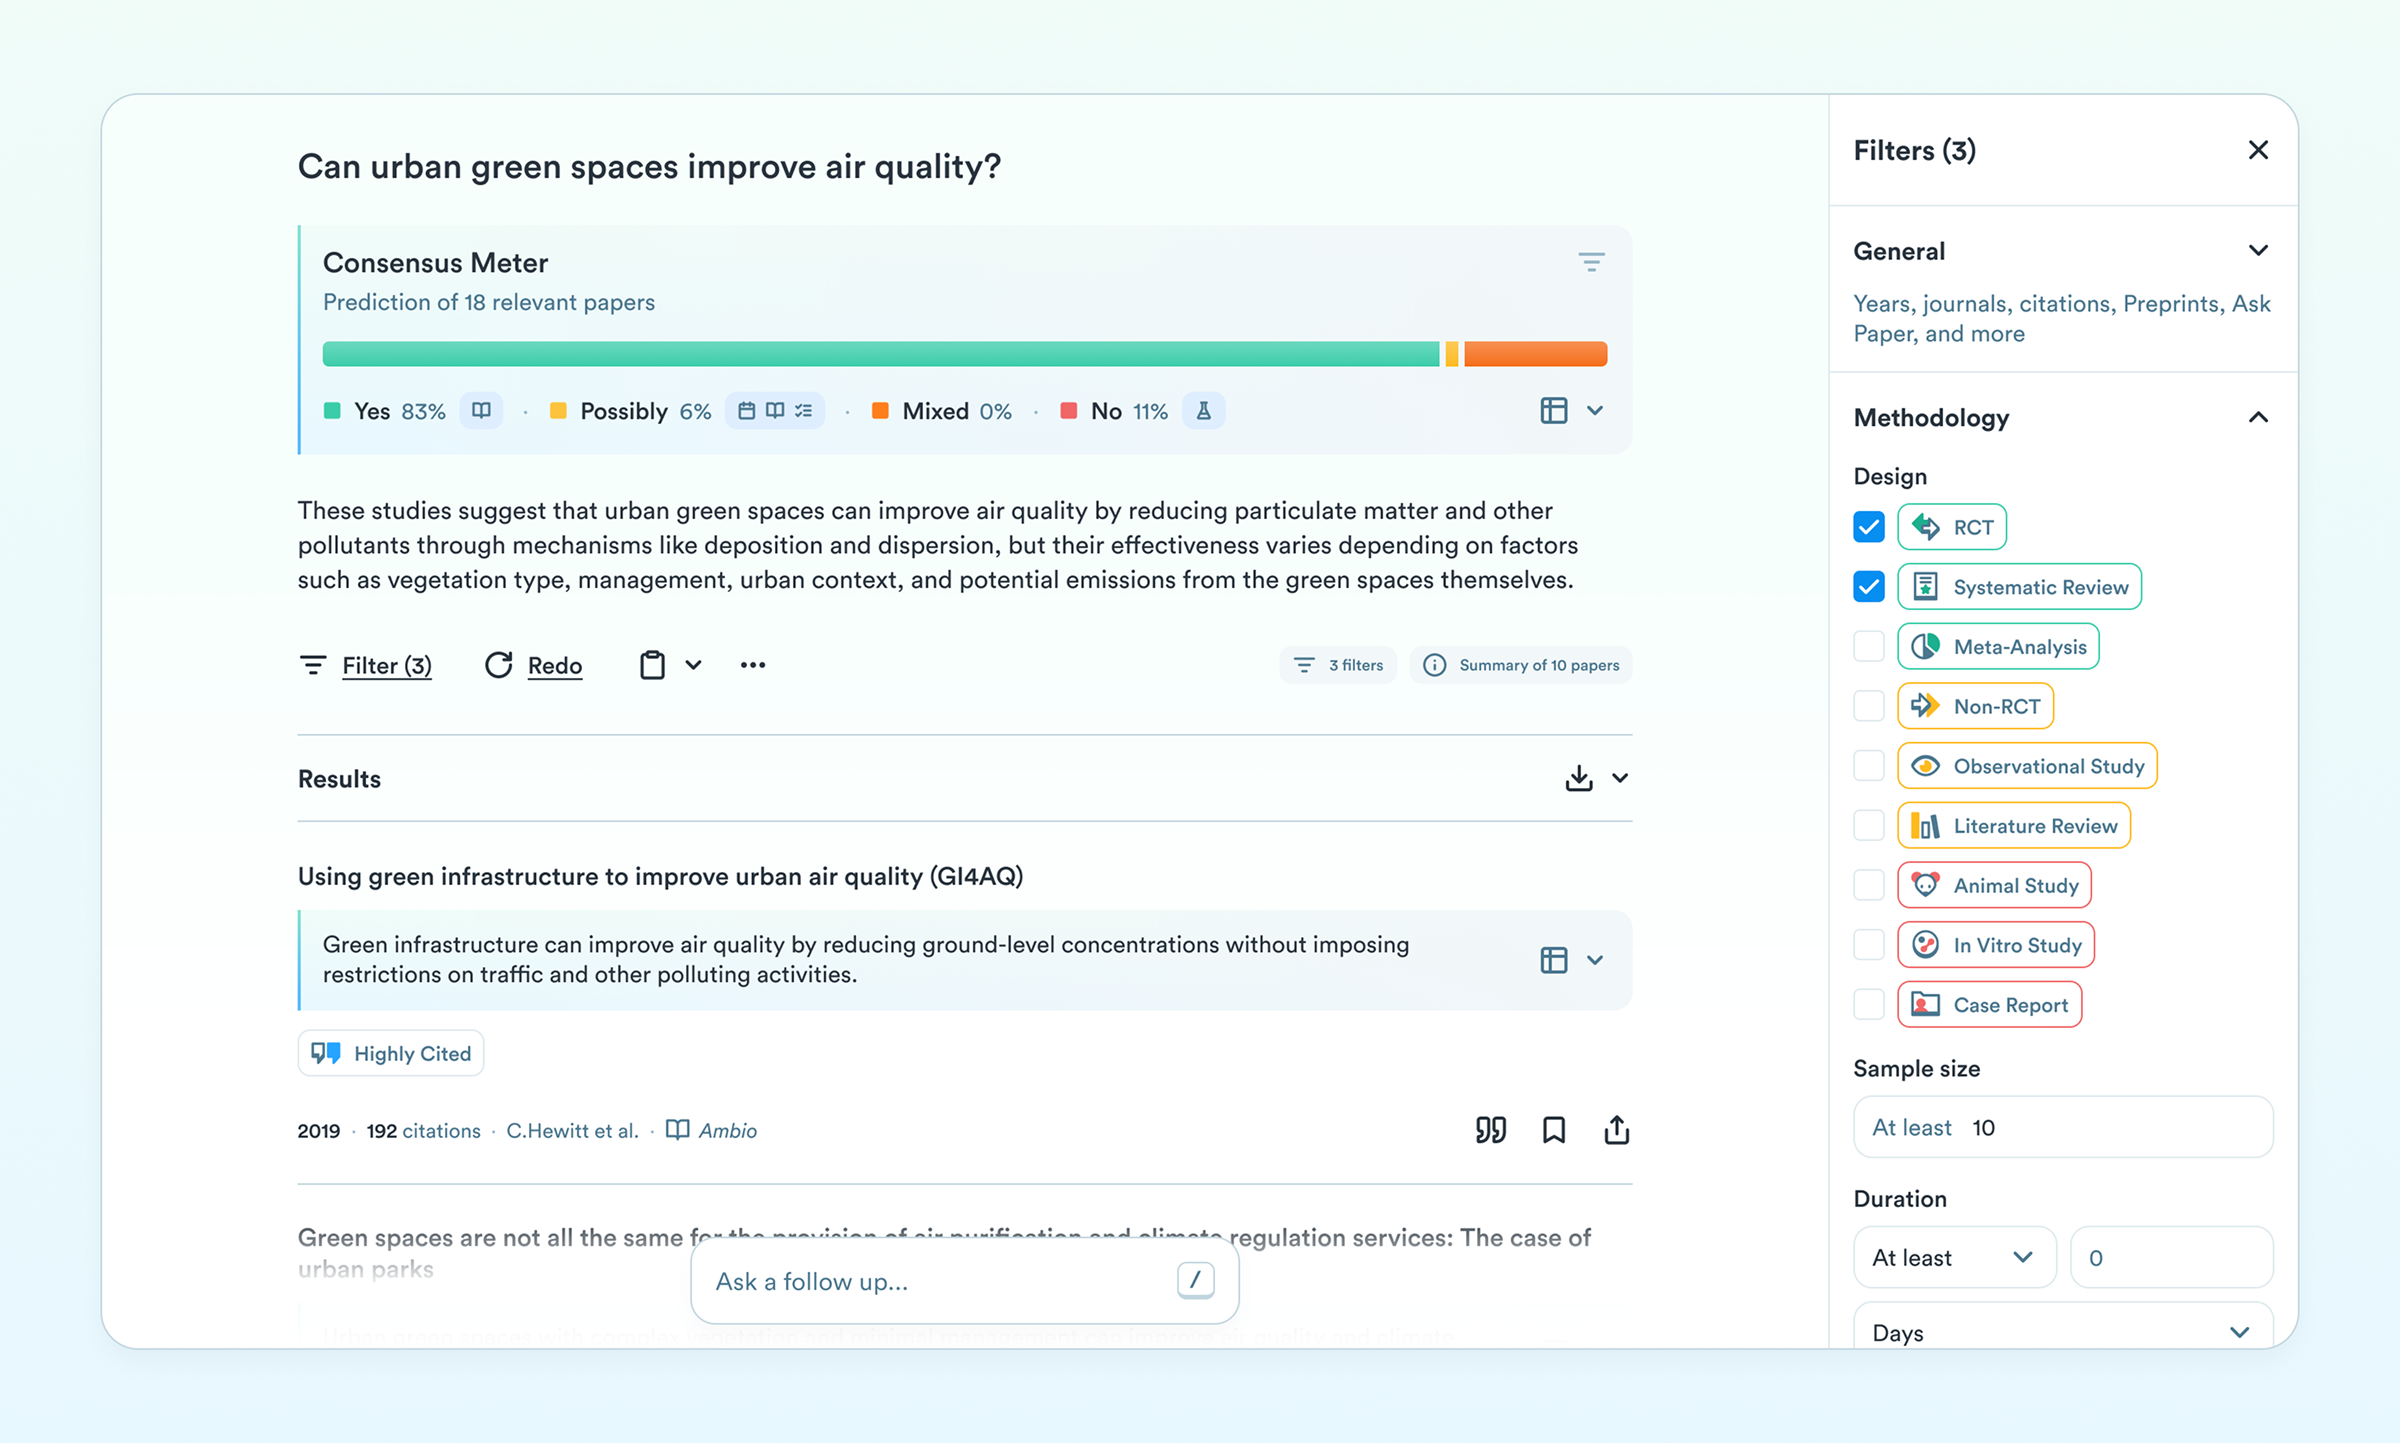Click the green Yes segment of consensus bar
The height and width of the screenshot is (1443, 2400).
click(x=881, y=354)
